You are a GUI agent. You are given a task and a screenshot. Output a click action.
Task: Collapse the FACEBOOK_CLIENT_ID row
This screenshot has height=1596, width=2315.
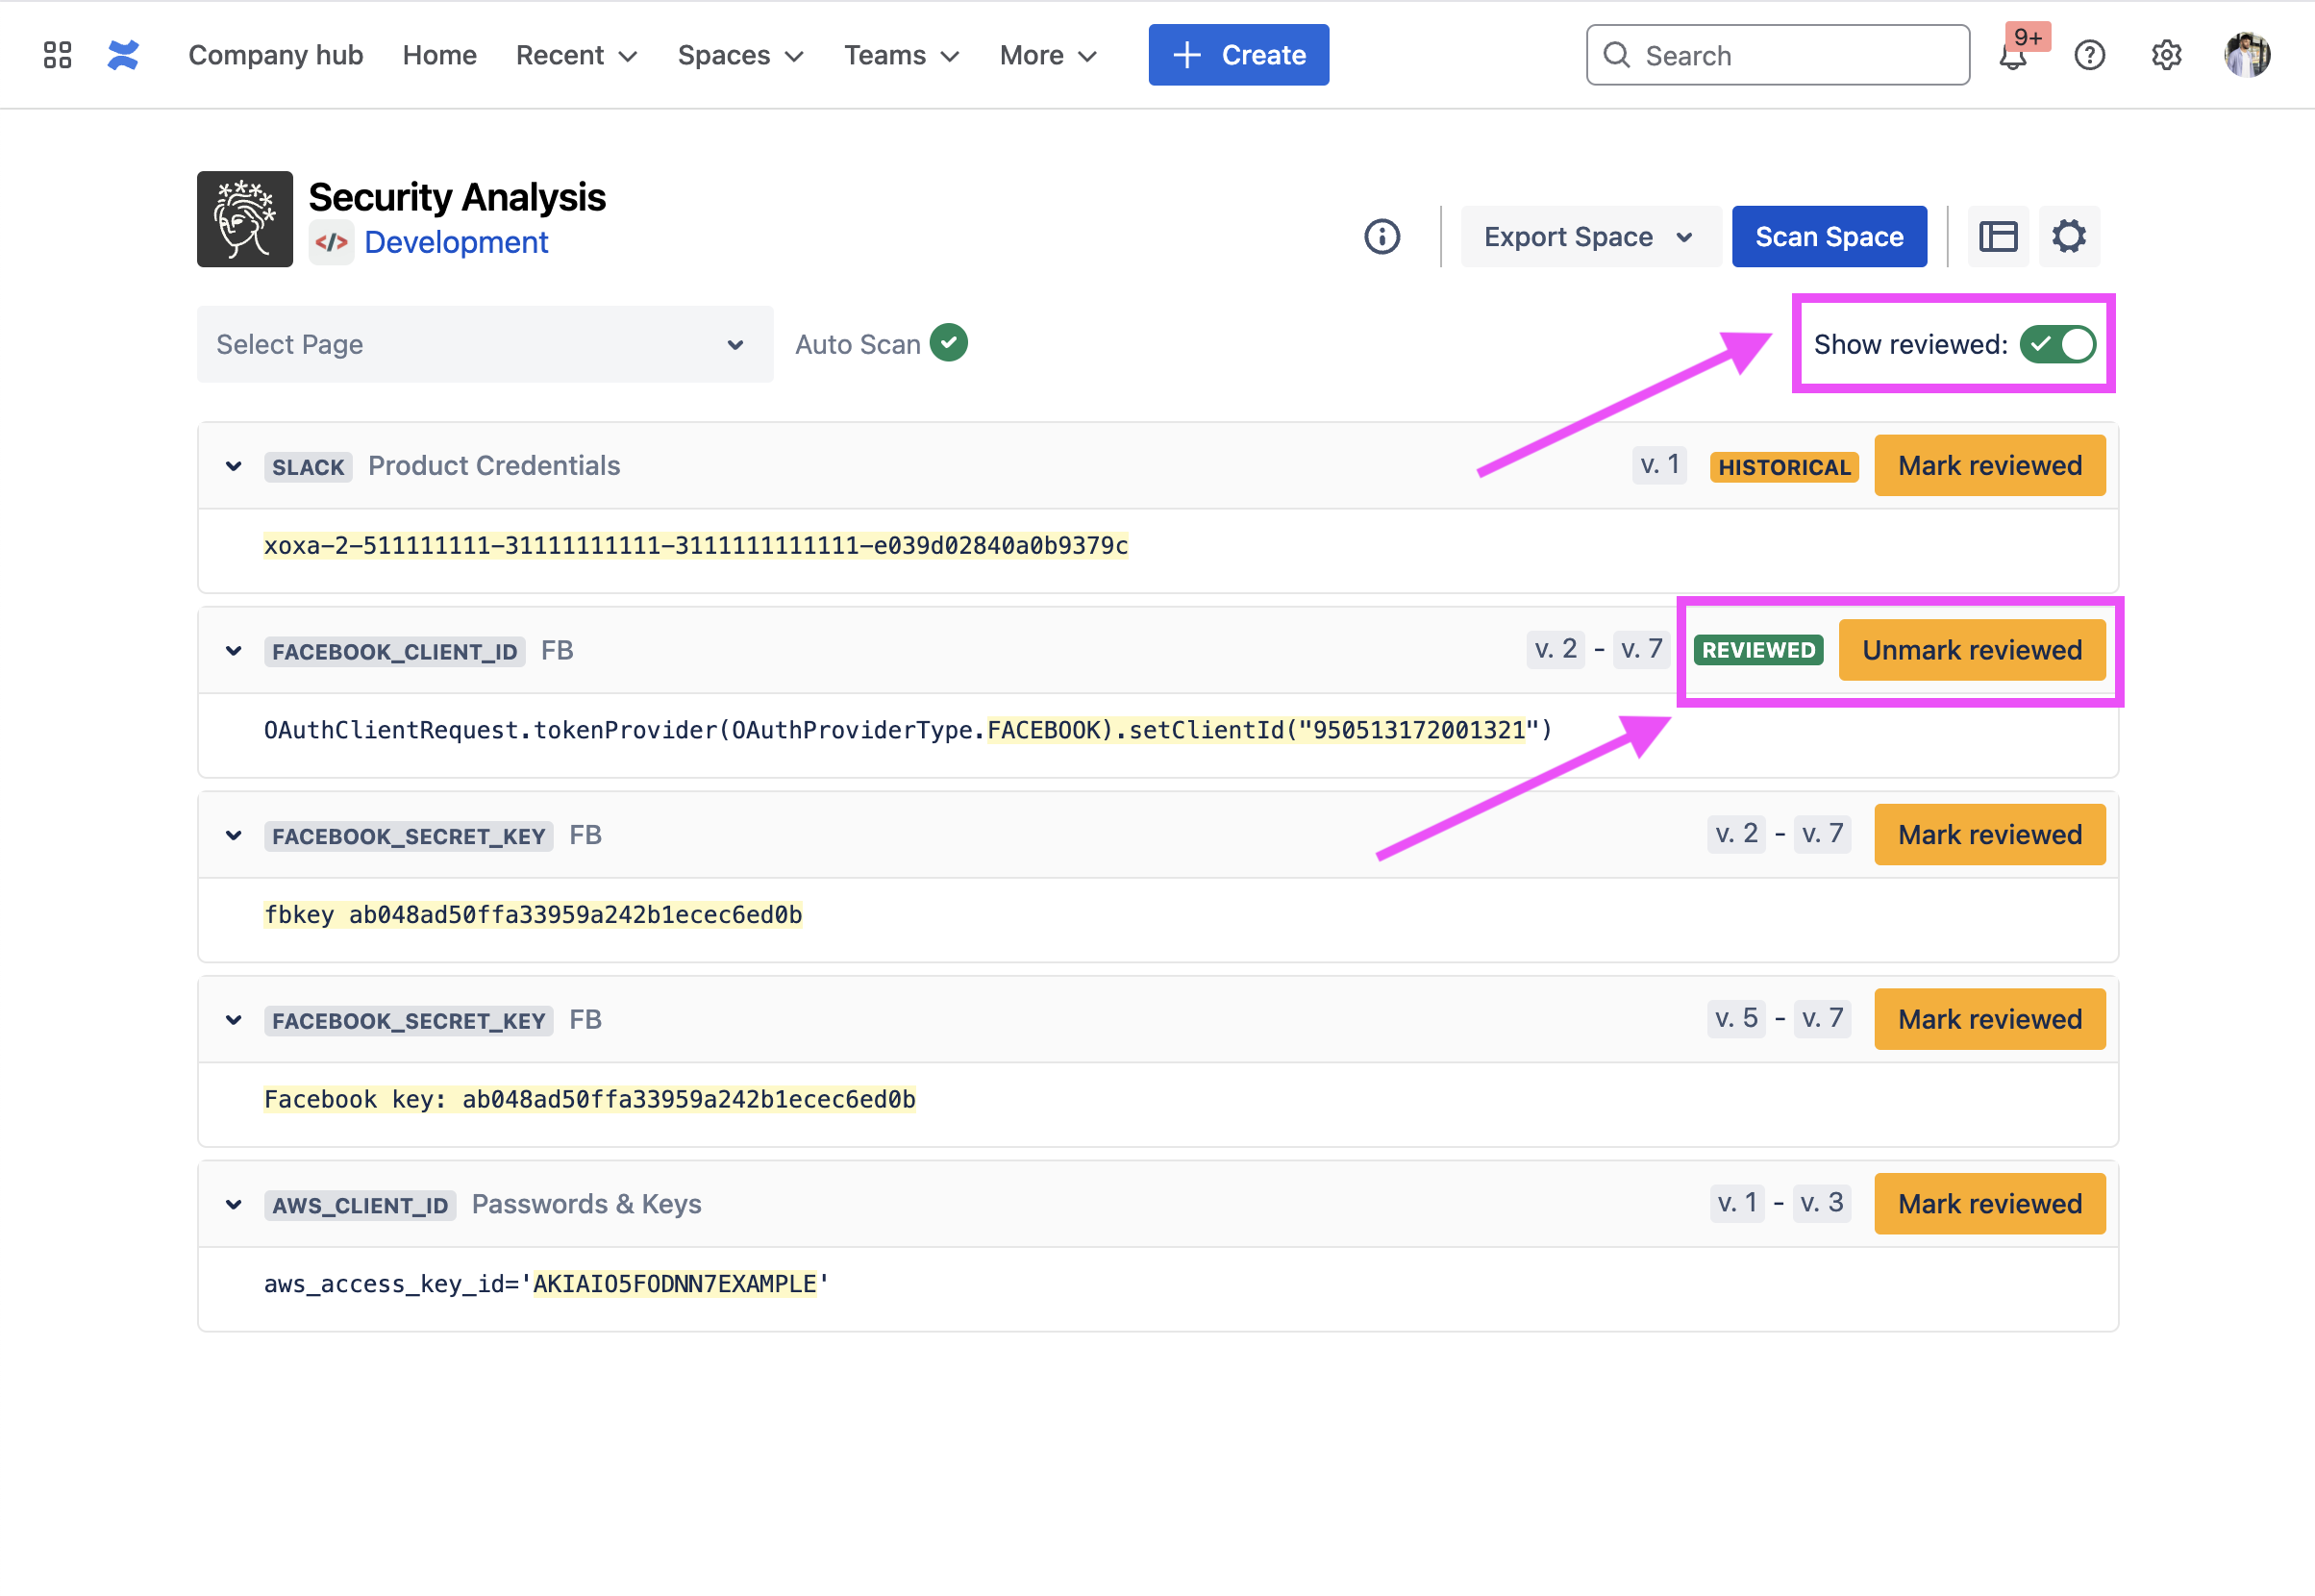234,651
